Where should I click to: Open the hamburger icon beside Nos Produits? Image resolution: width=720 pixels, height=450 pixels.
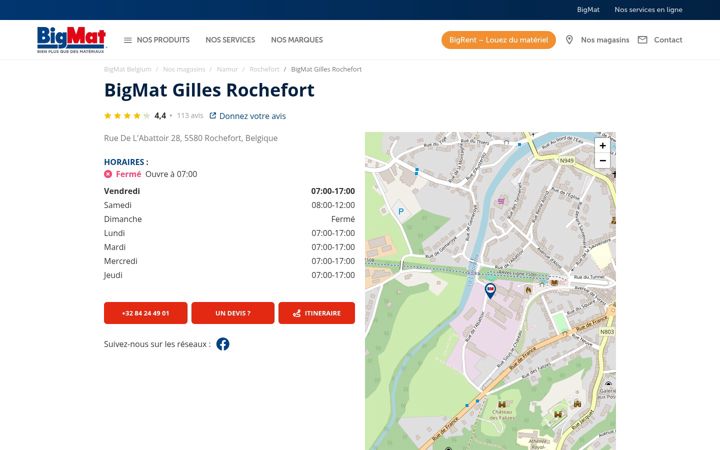[x=128, y=40]
